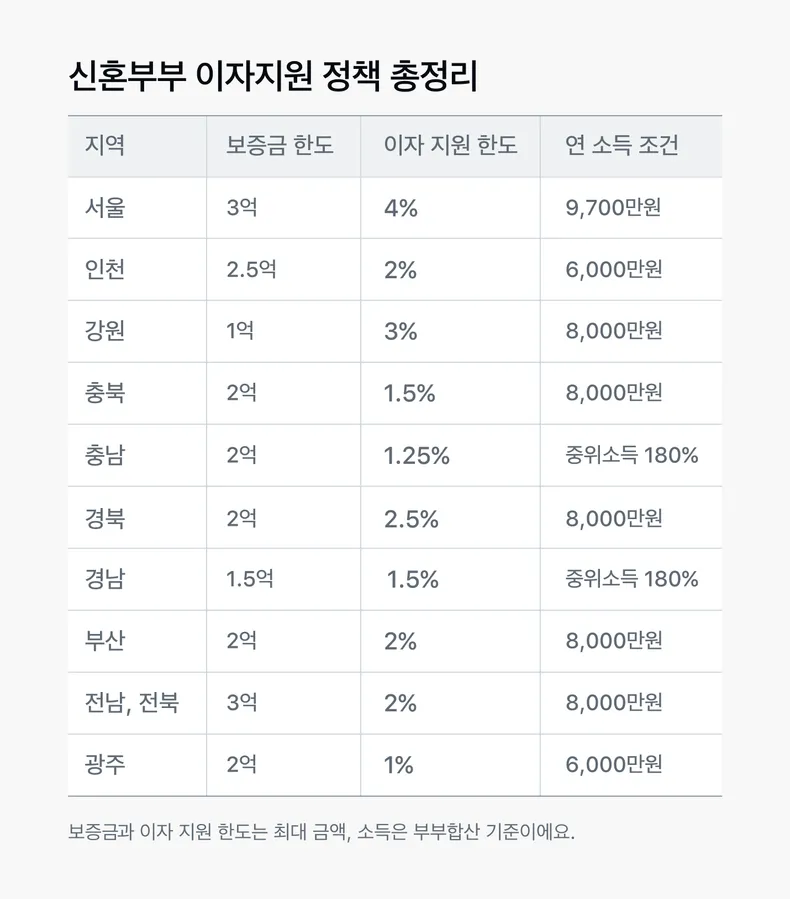Screen dimensions: 790x899
Task: Click the 지역 column header
Action: click(137, 146)
